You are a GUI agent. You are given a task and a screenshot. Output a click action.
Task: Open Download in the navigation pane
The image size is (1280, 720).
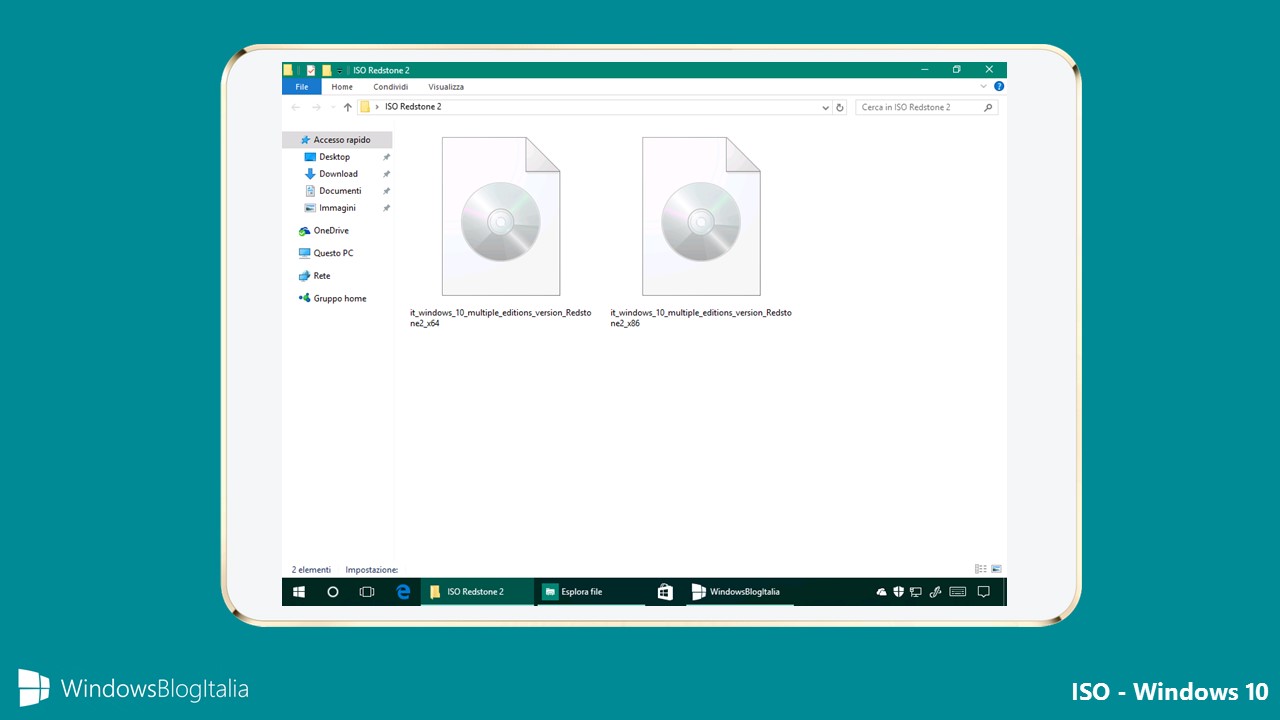337,174
